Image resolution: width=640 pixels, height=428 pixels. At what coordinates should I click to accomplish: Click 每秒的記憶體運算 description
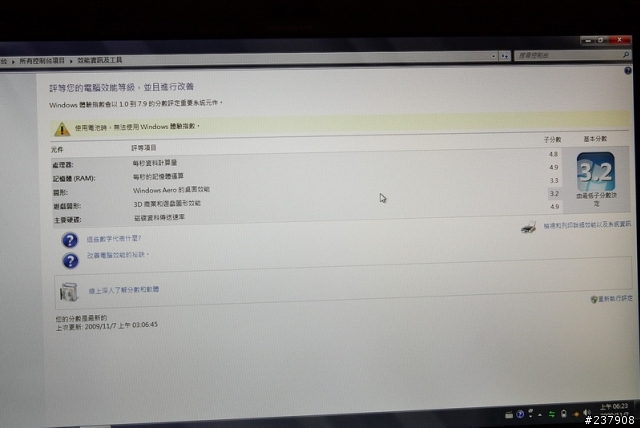click(158, 176)
